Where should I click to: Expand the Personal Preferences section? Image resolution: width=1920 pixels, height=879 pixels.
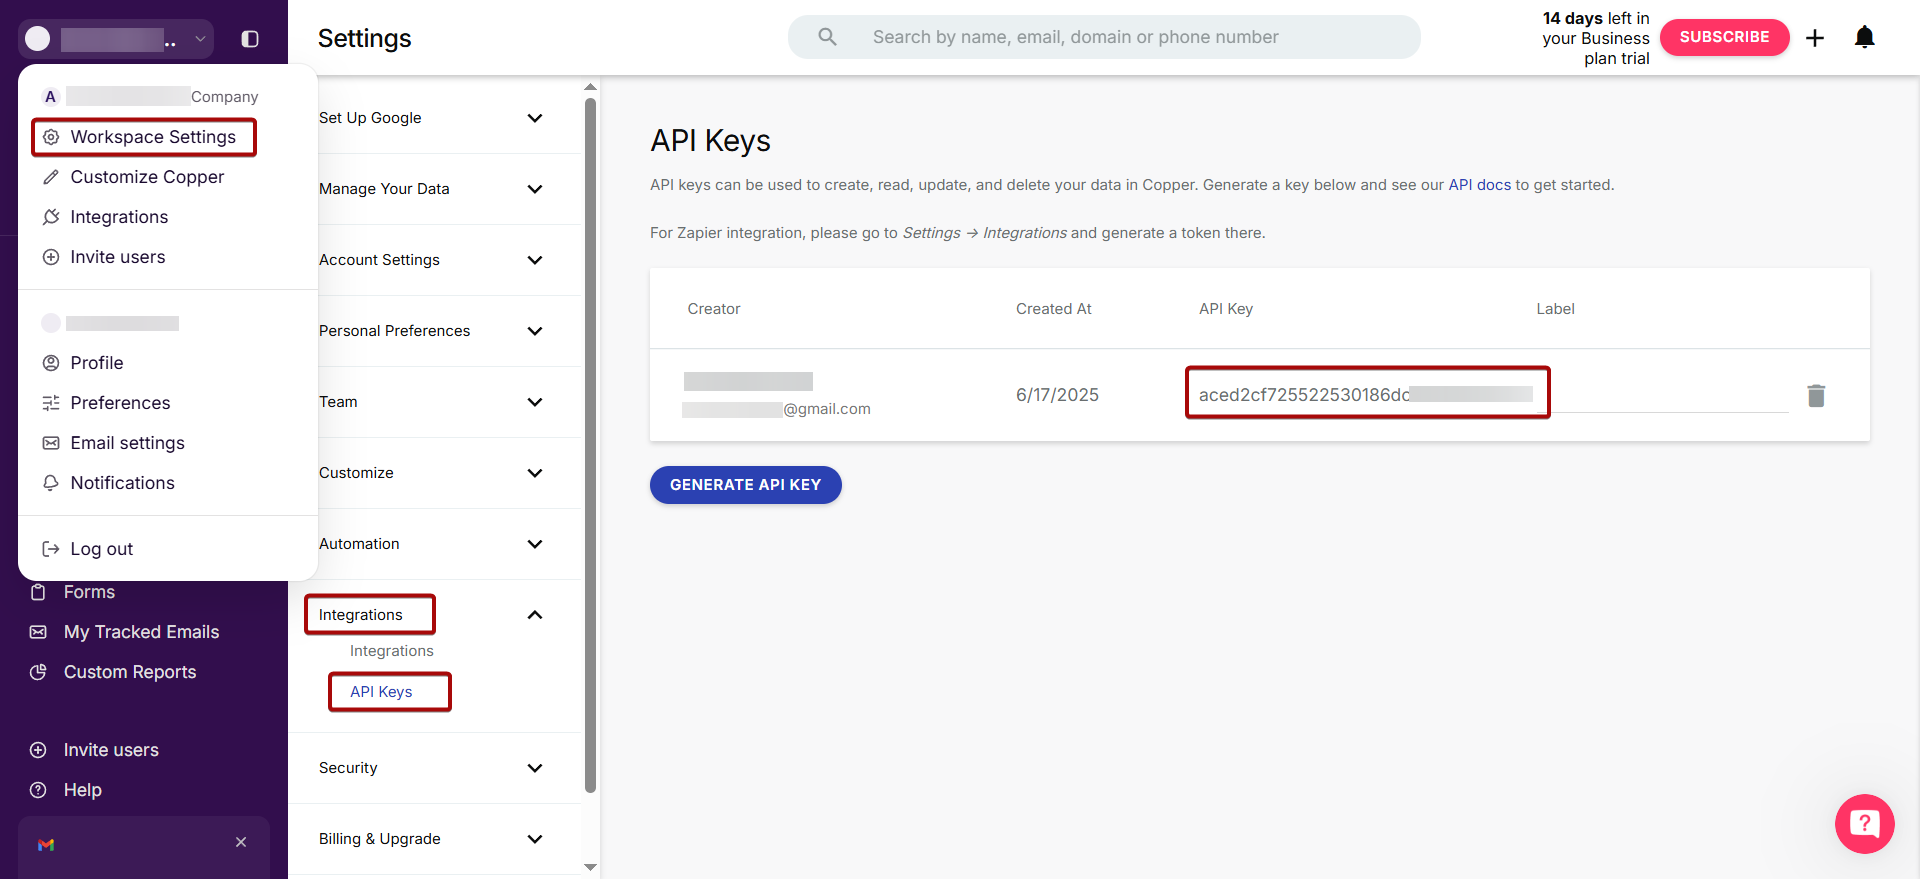click(x=535, y=331)
